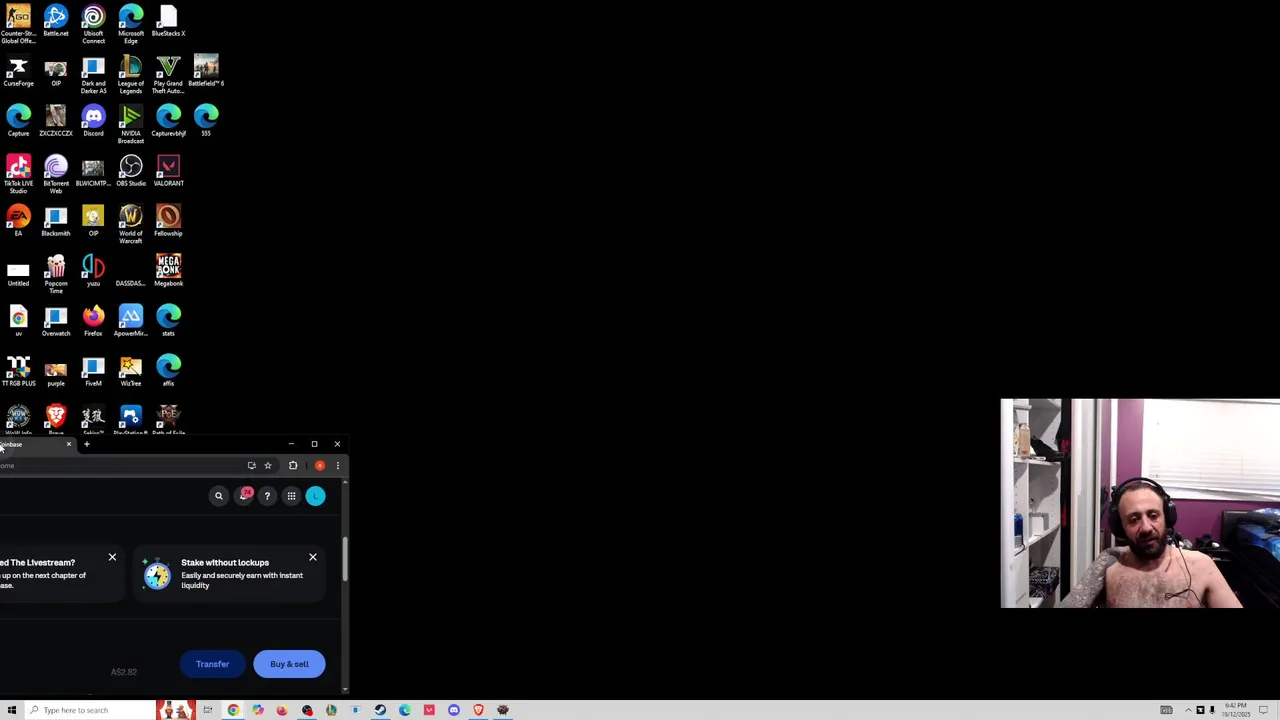1280x720 pixels.
Task: Select the Popcorn Time desktop icon
Action: tap(56, 275)
